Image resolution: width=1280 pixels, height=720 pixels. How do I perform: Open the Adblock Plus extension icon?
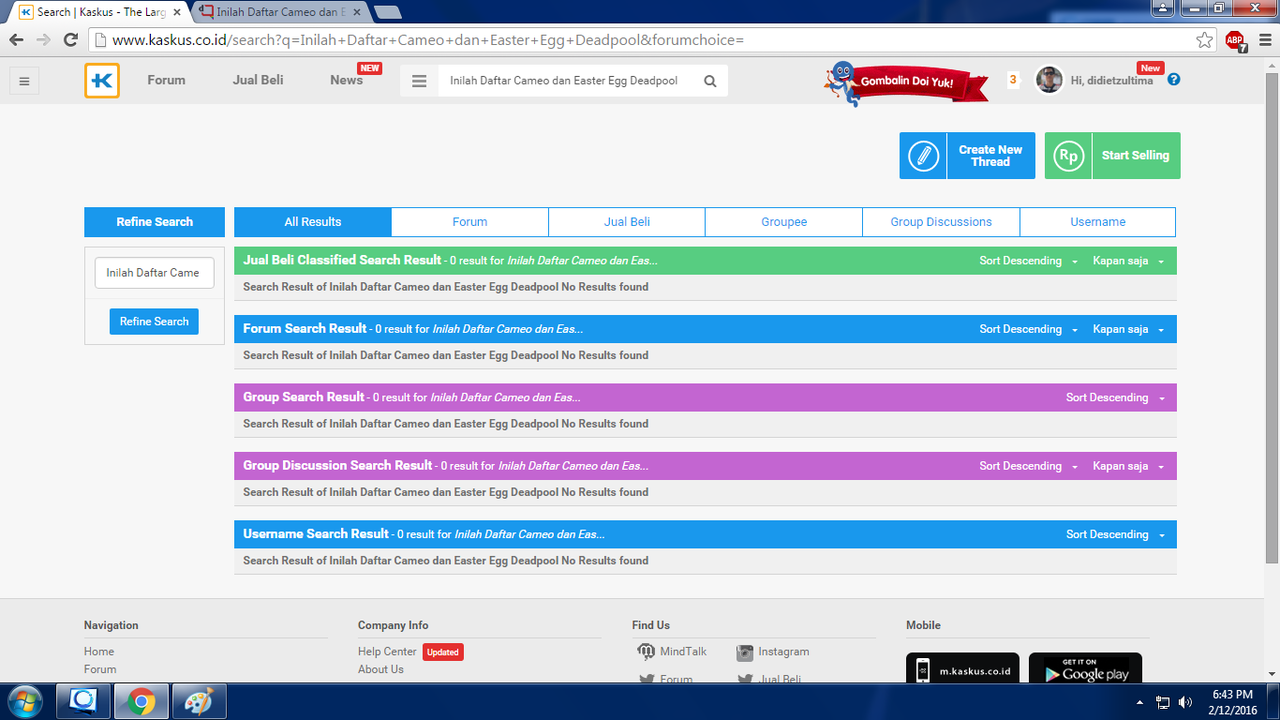[1236, 41]
